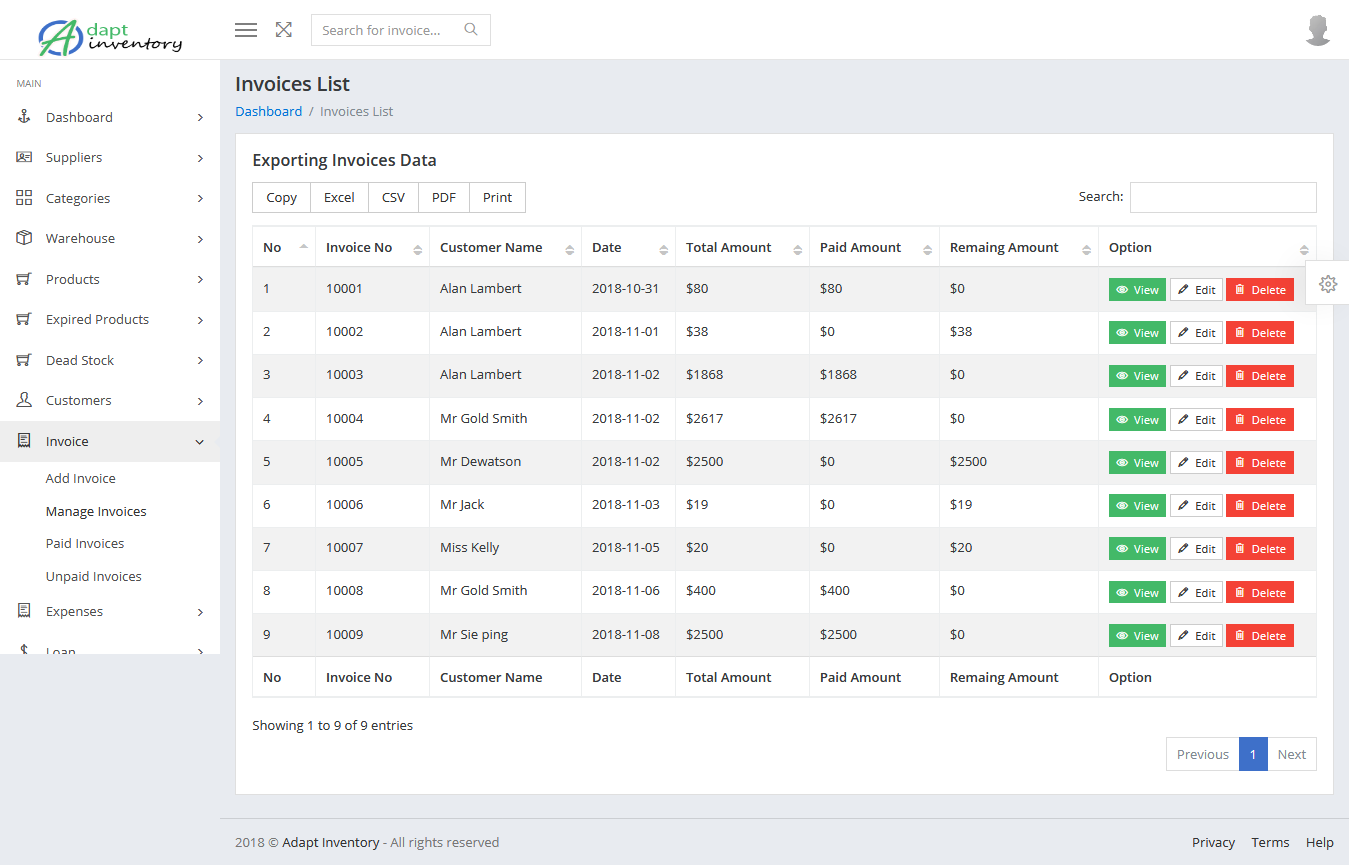The image size is (1349, 865).
Task: Click the hamburger menu icon
Action: (x=246, y=30)
